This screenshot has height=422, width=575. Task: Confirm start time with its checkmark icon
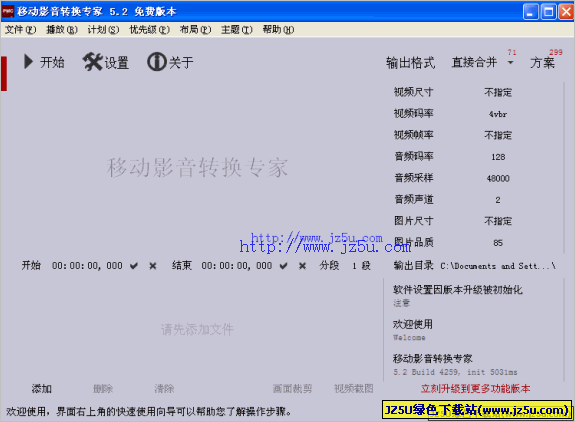134,266
